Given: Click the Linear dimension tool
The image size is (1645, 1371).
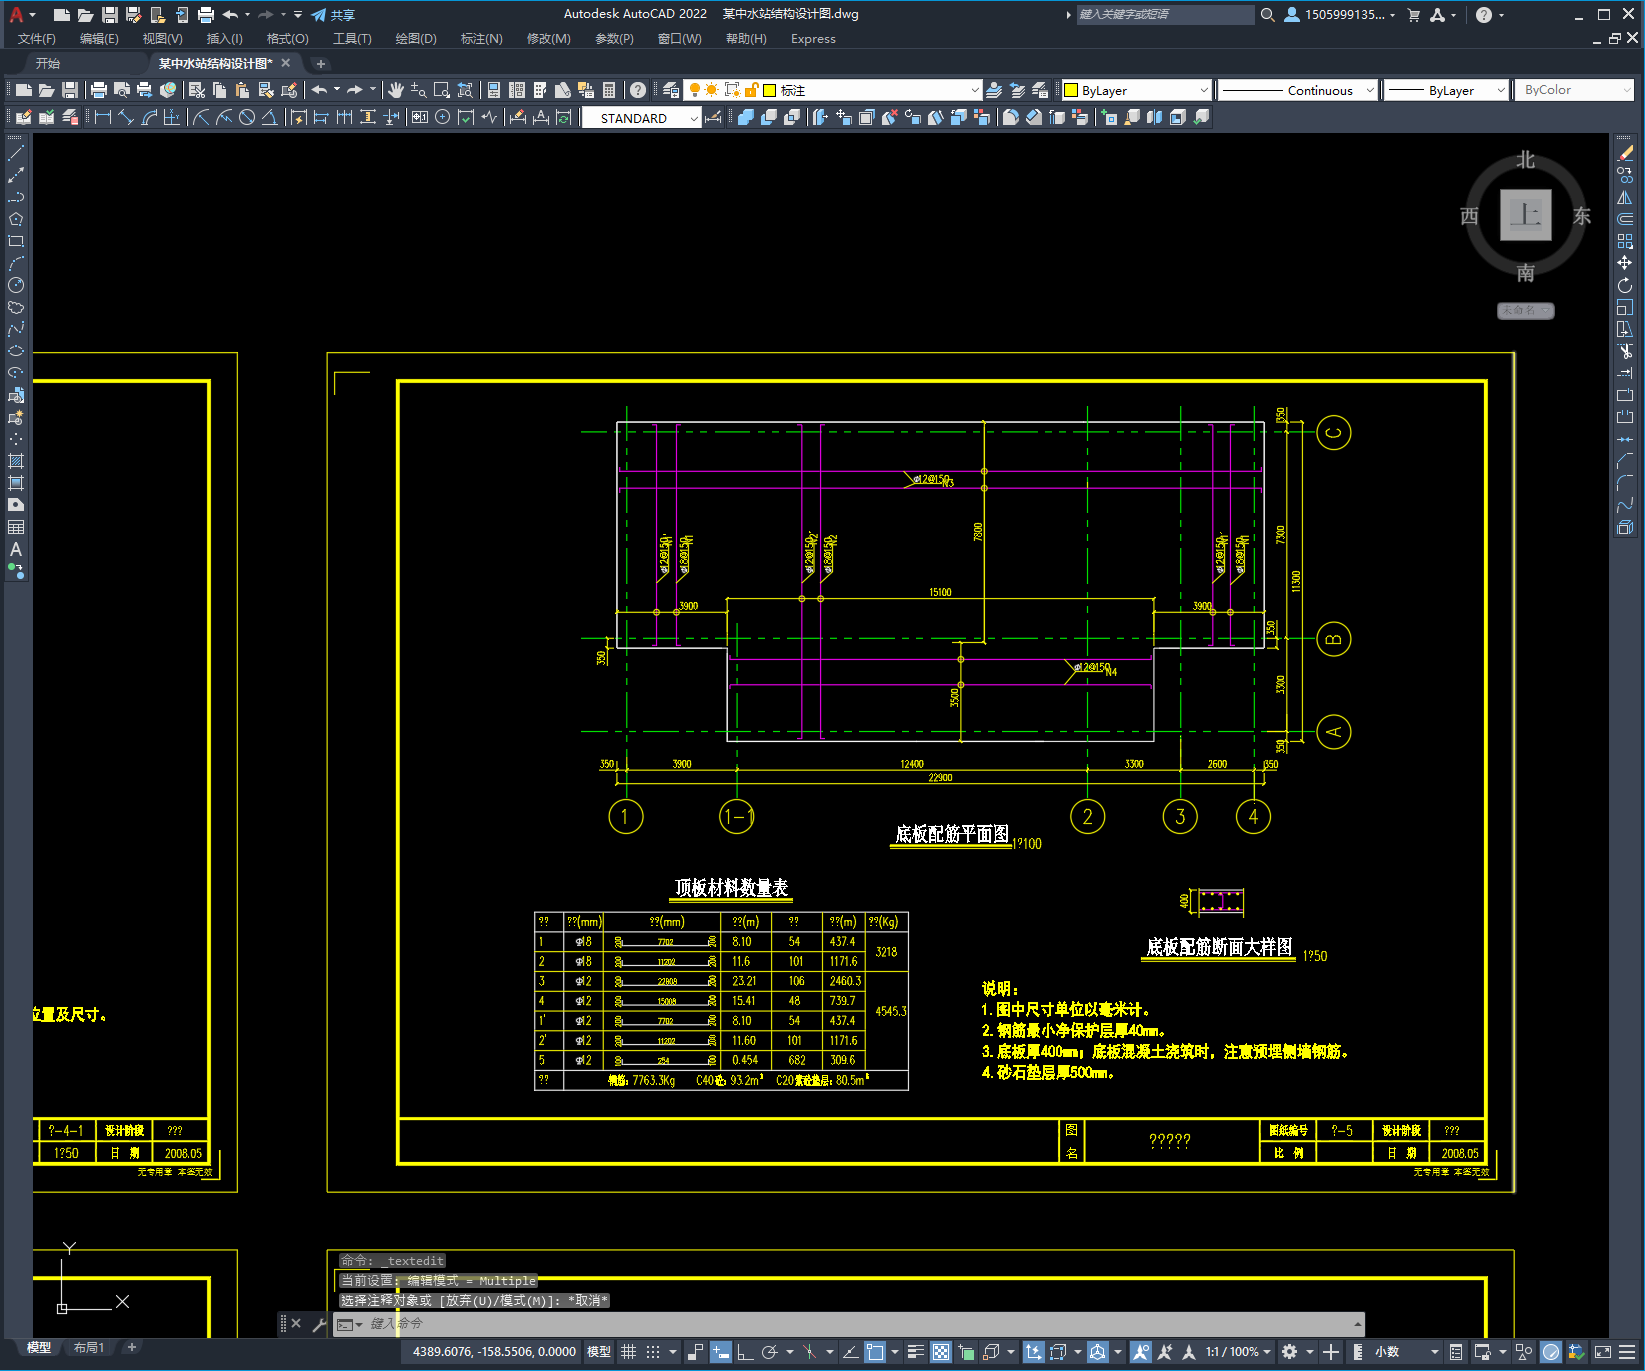Looking at the screenshot, I should (102, 118).
